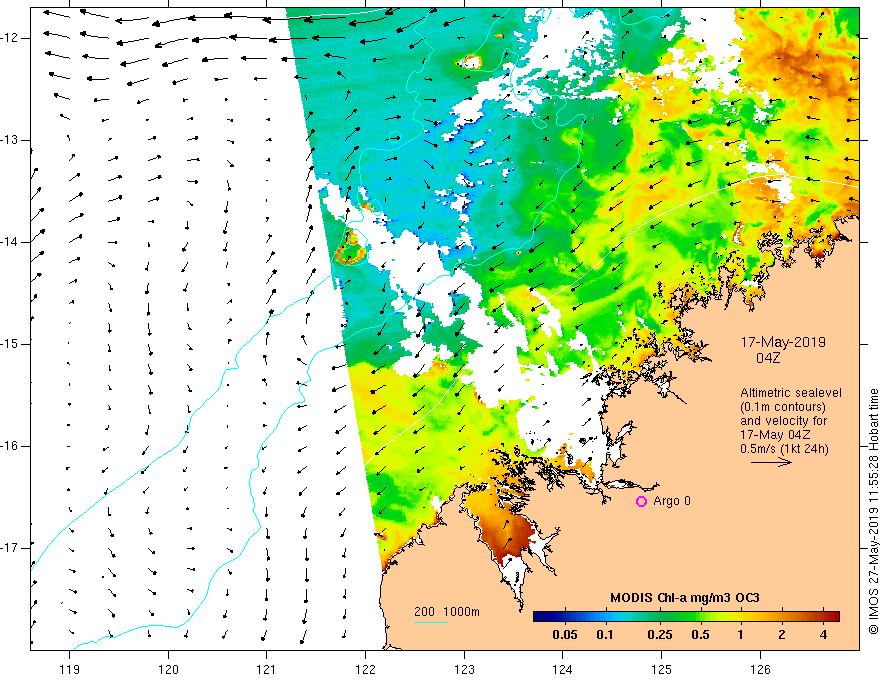Click the longitude axis label '126'
880x680 pixels.
[760, 669]
